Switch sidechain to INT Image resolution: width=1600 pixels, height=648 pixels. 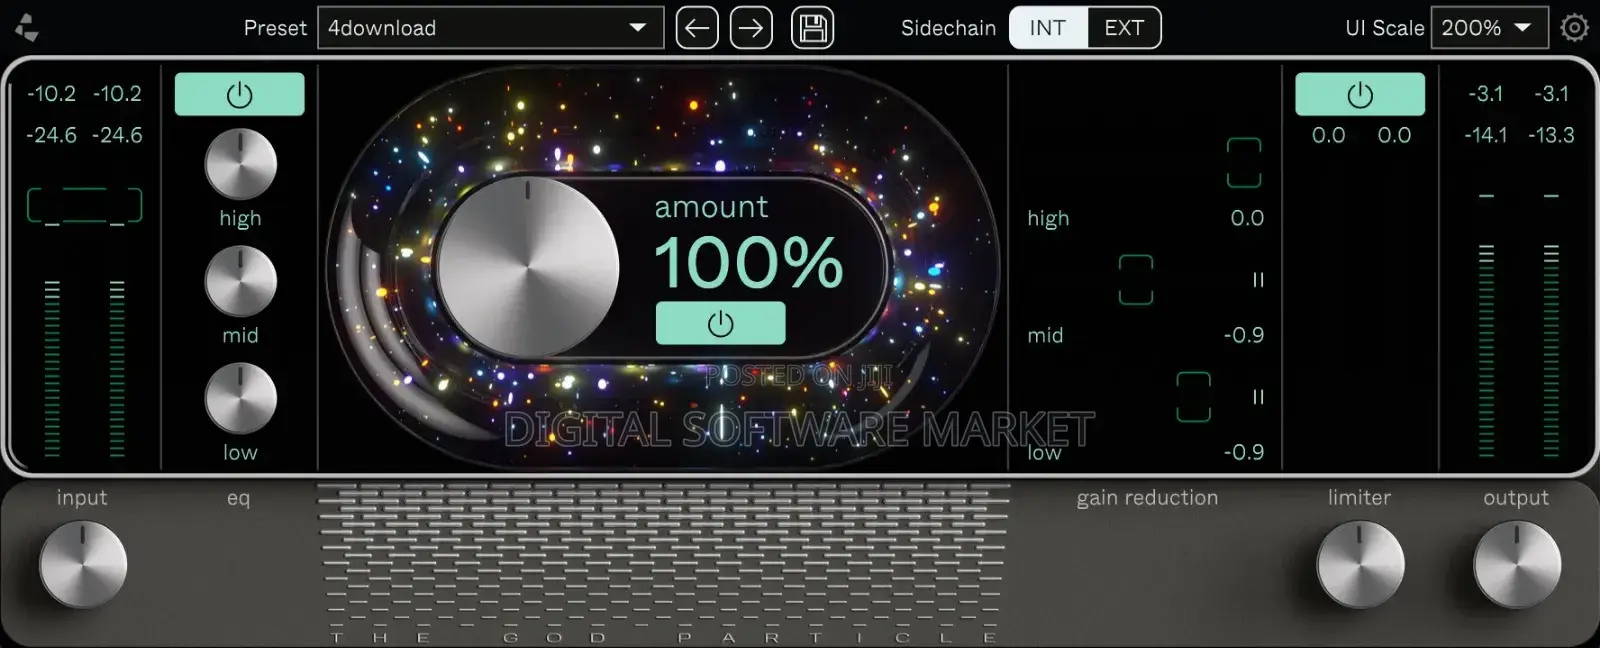click(1047, 28)
